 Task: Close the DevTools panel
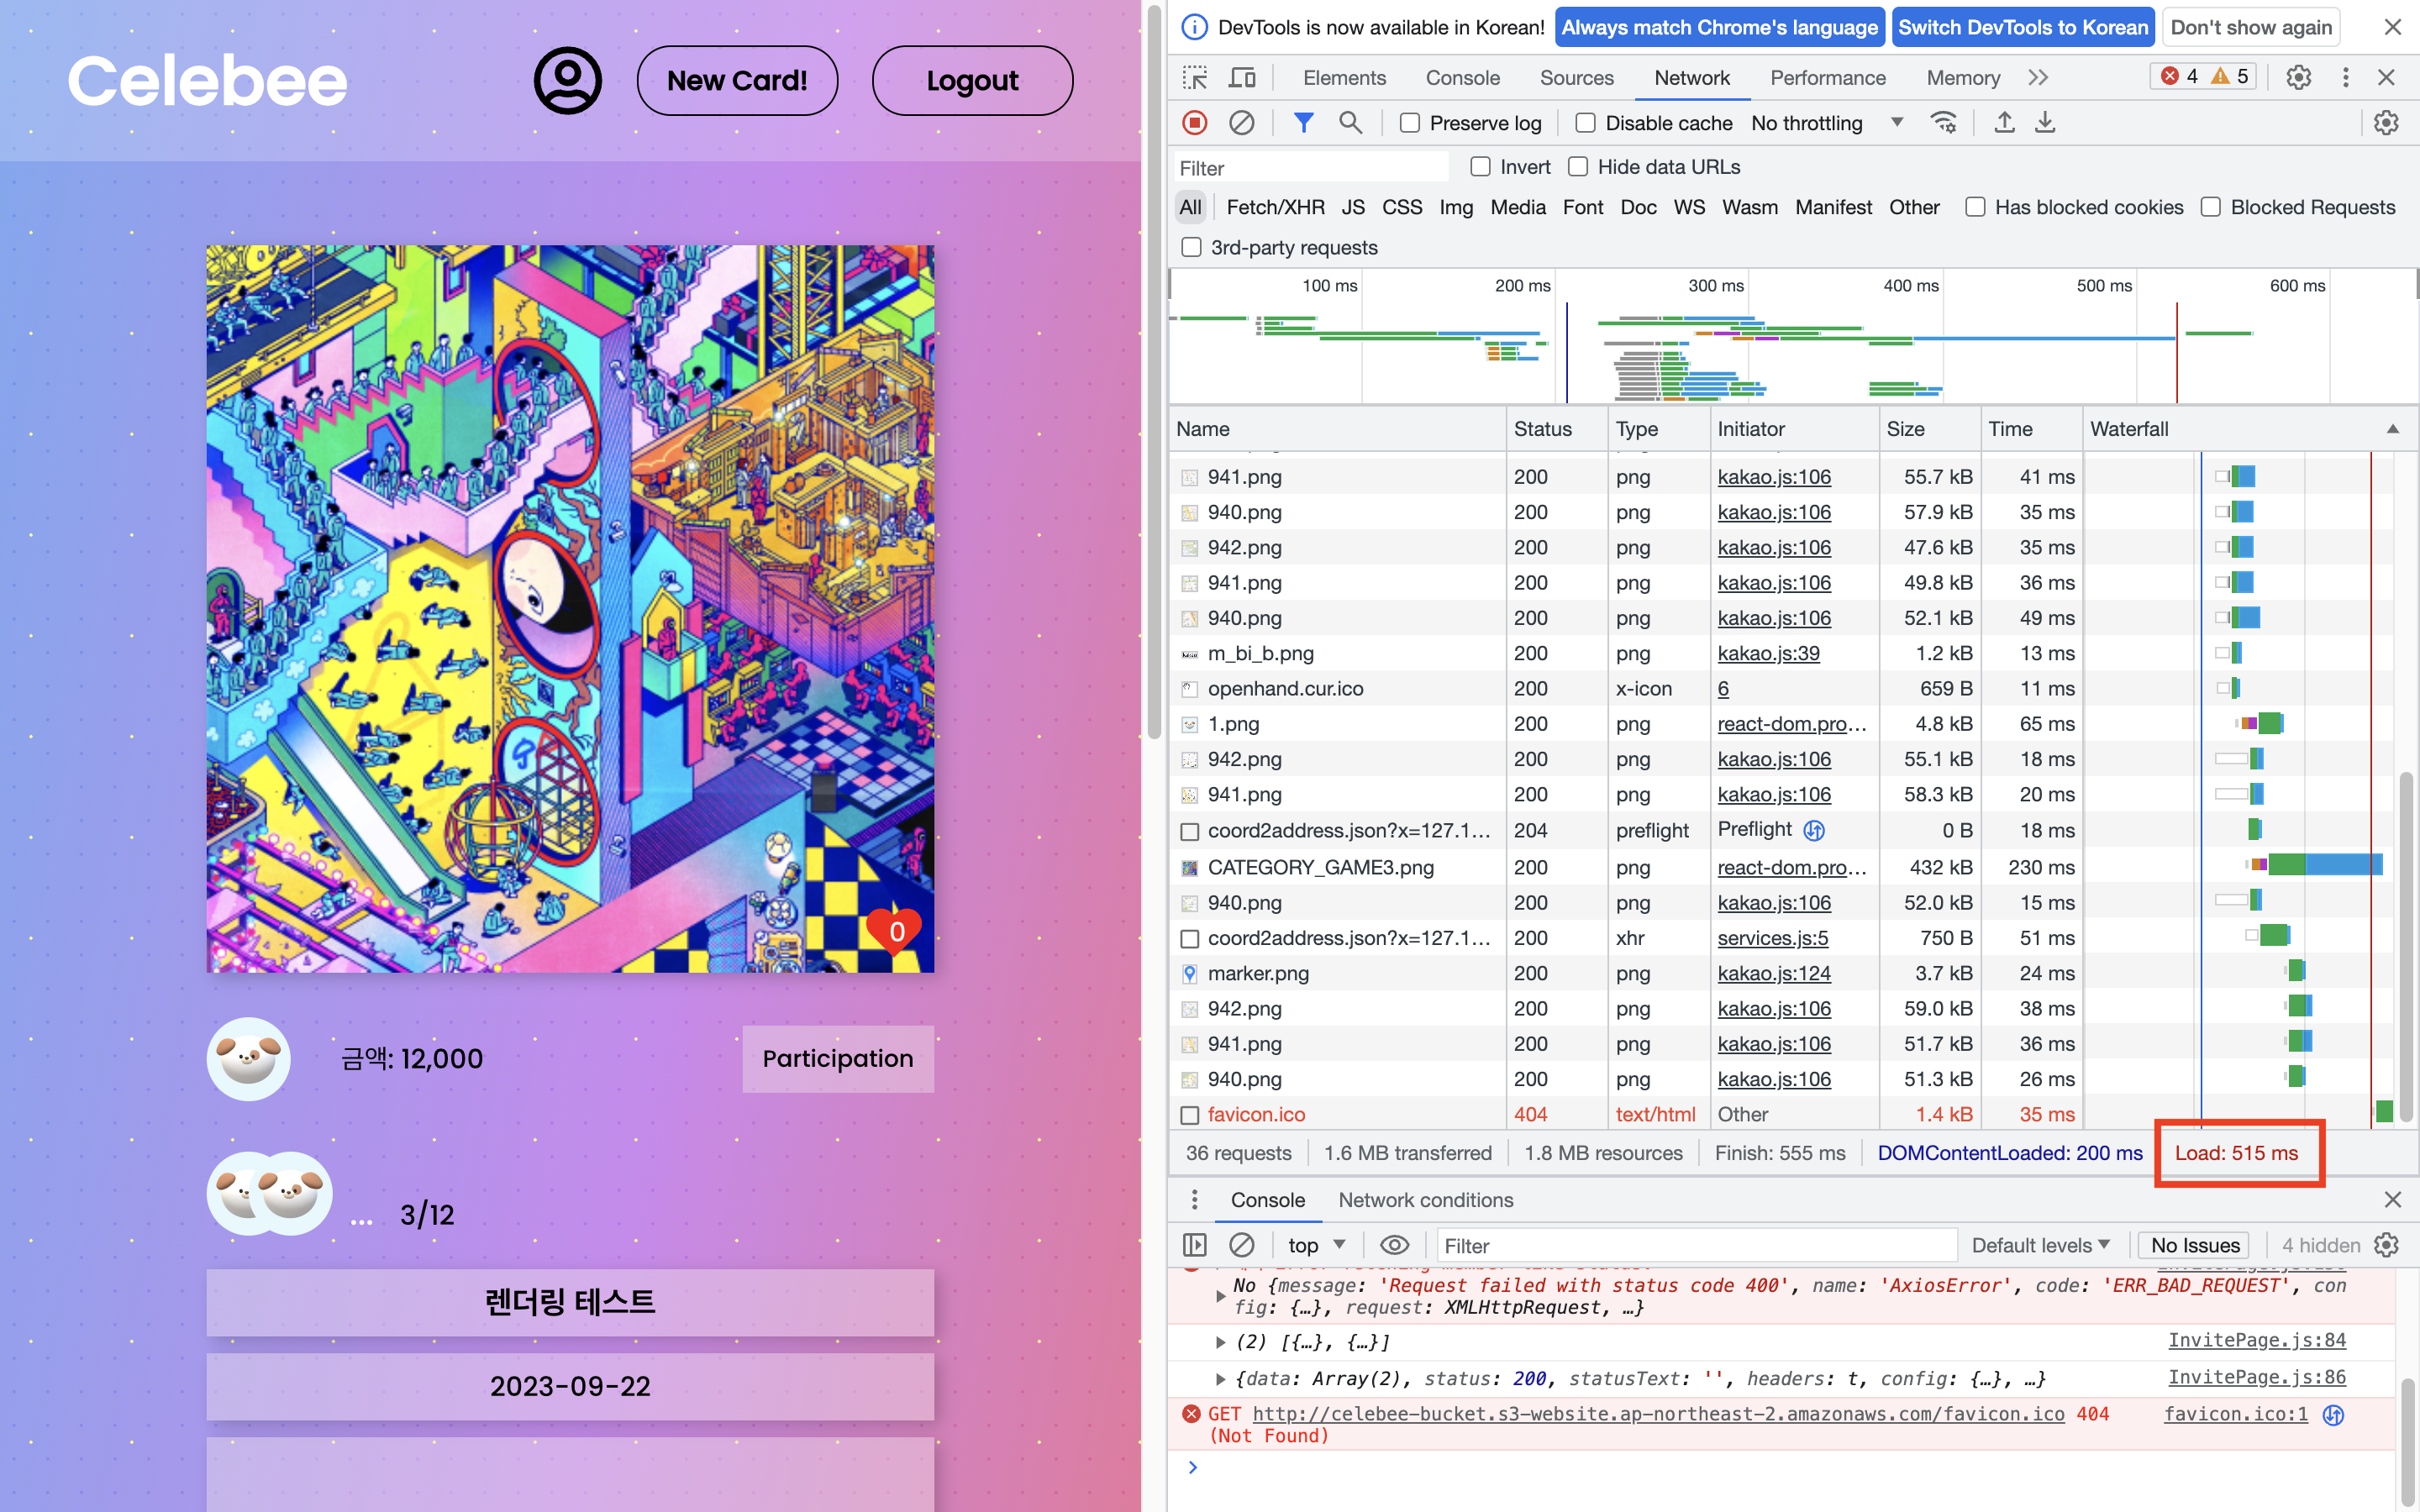tap(2386, 78)
